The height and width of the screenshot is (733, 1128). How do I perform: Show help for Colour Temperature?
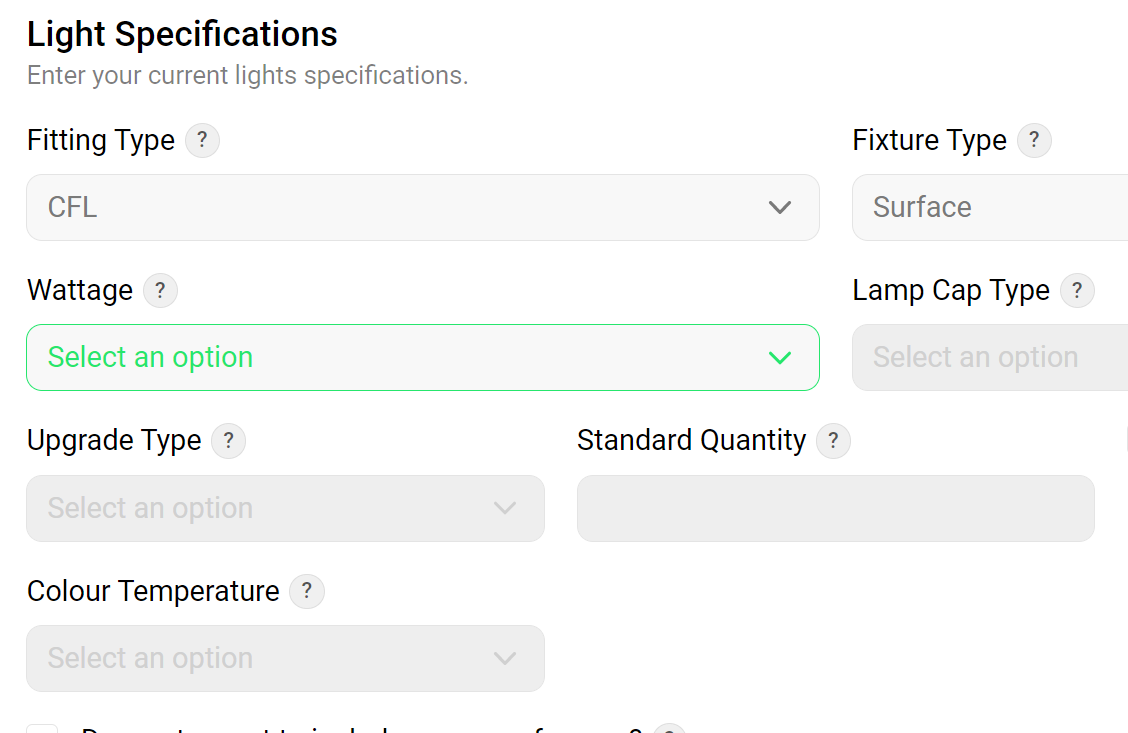coord(307,591)
